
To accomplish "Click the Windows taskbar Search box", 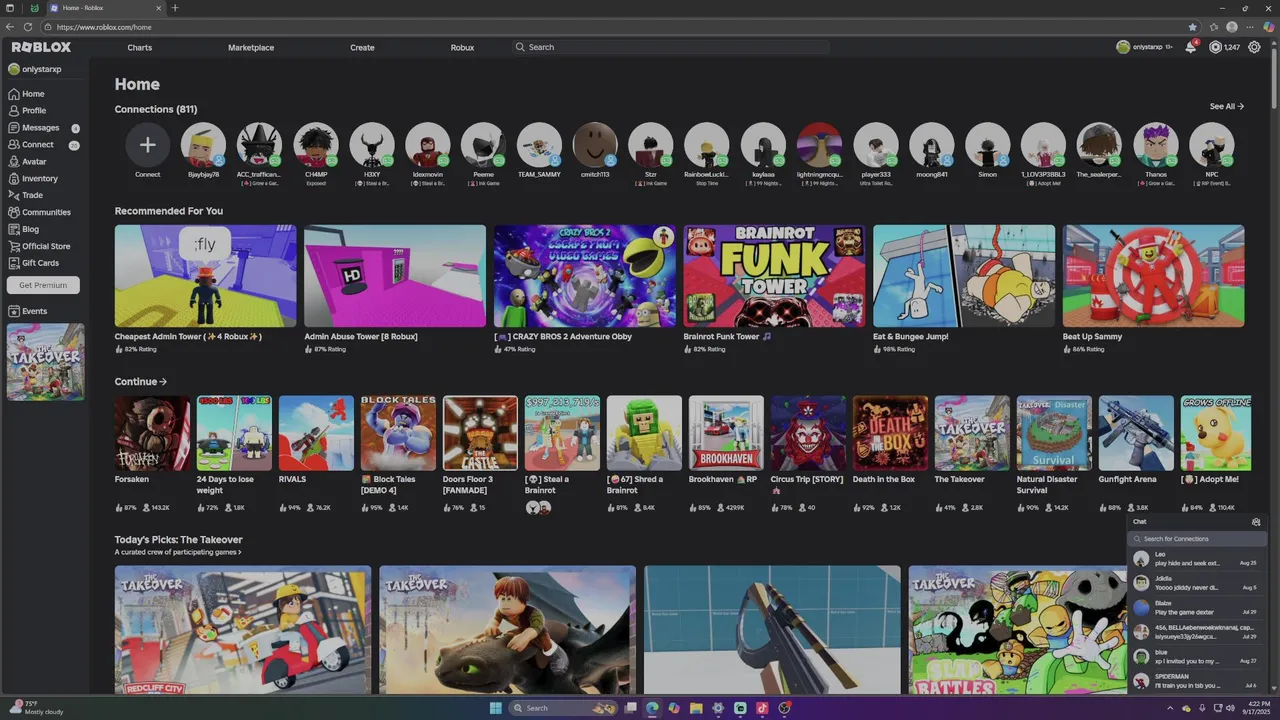I will click(x=565, y=708).
